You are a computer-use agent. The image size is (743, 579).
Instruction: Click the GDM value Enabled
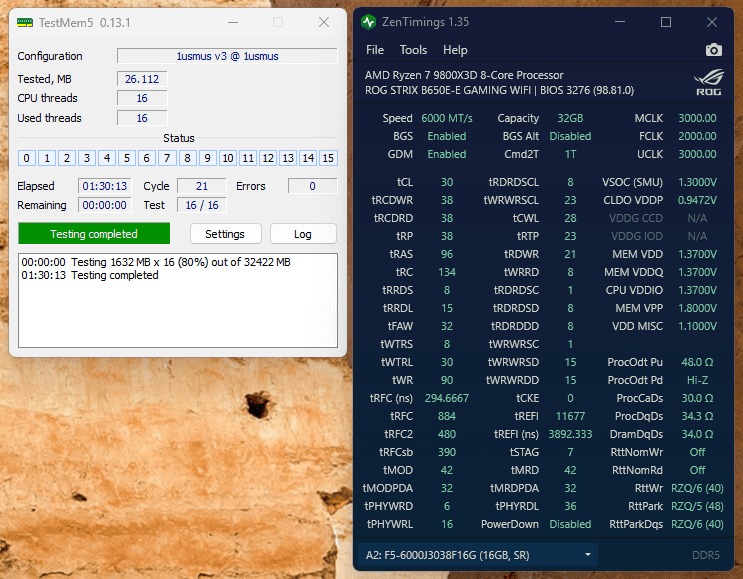(447, 154)
